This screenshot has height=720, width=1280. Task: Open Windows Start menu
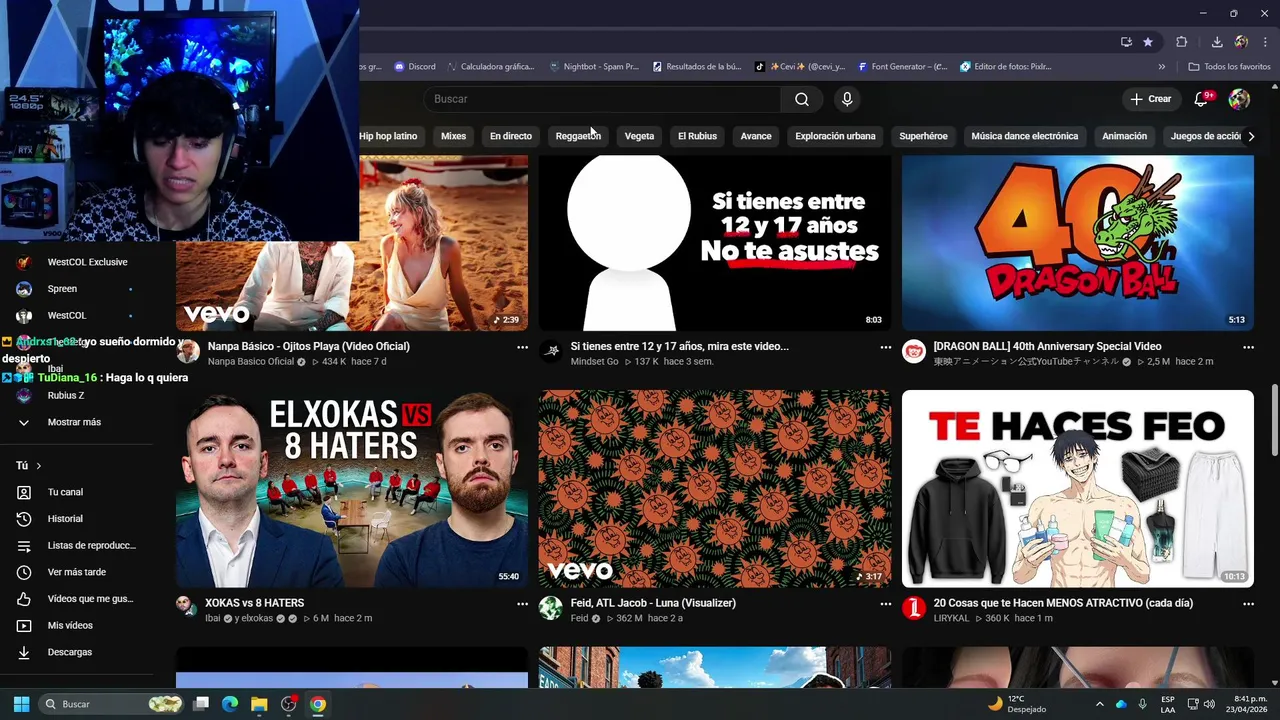21,704
